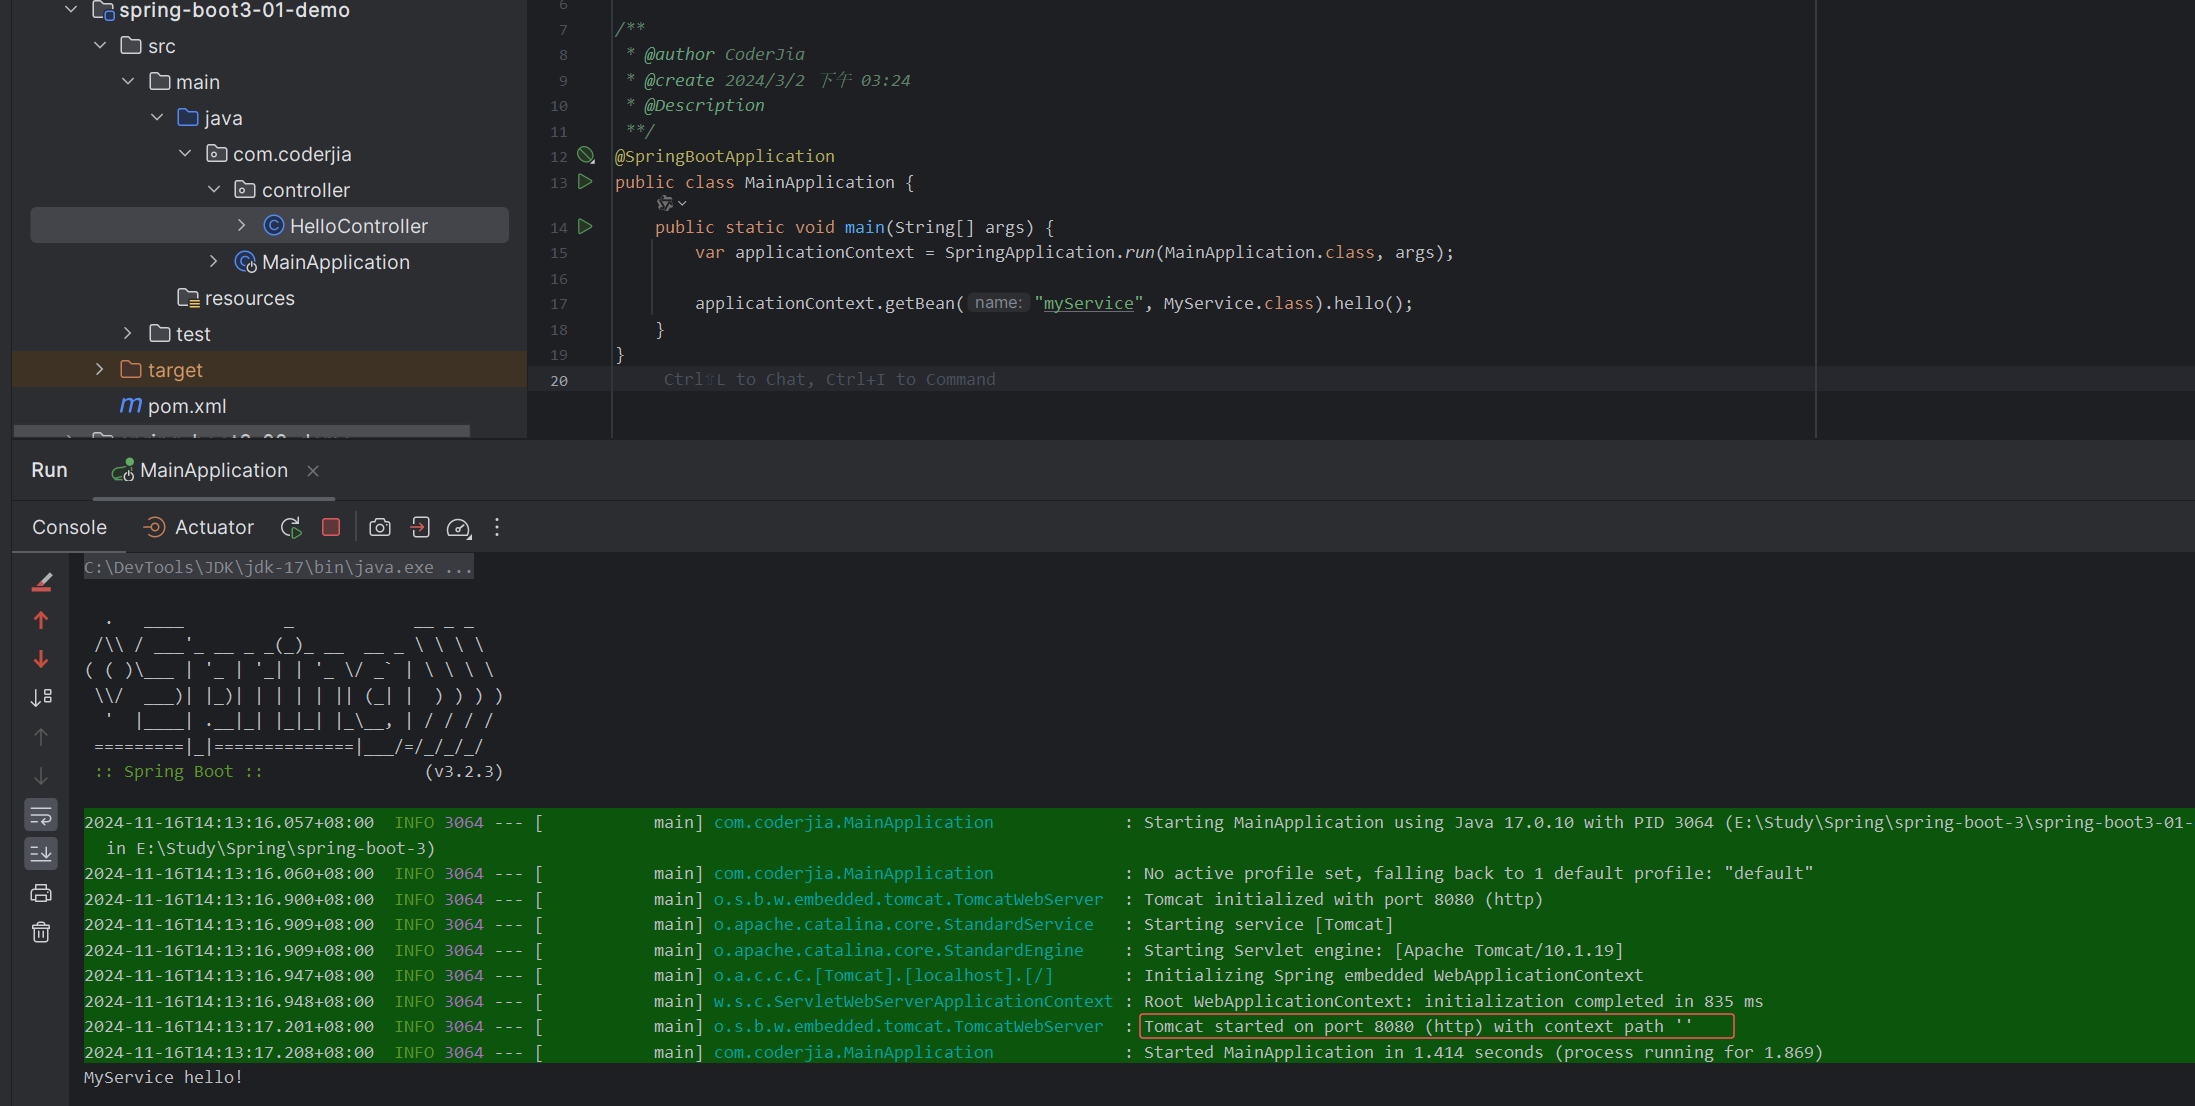Image resolution: width=2195 pixels, height=1106 pixels.
Task: Run the main method from gutter line 14
Action: (x=586, y=227)
